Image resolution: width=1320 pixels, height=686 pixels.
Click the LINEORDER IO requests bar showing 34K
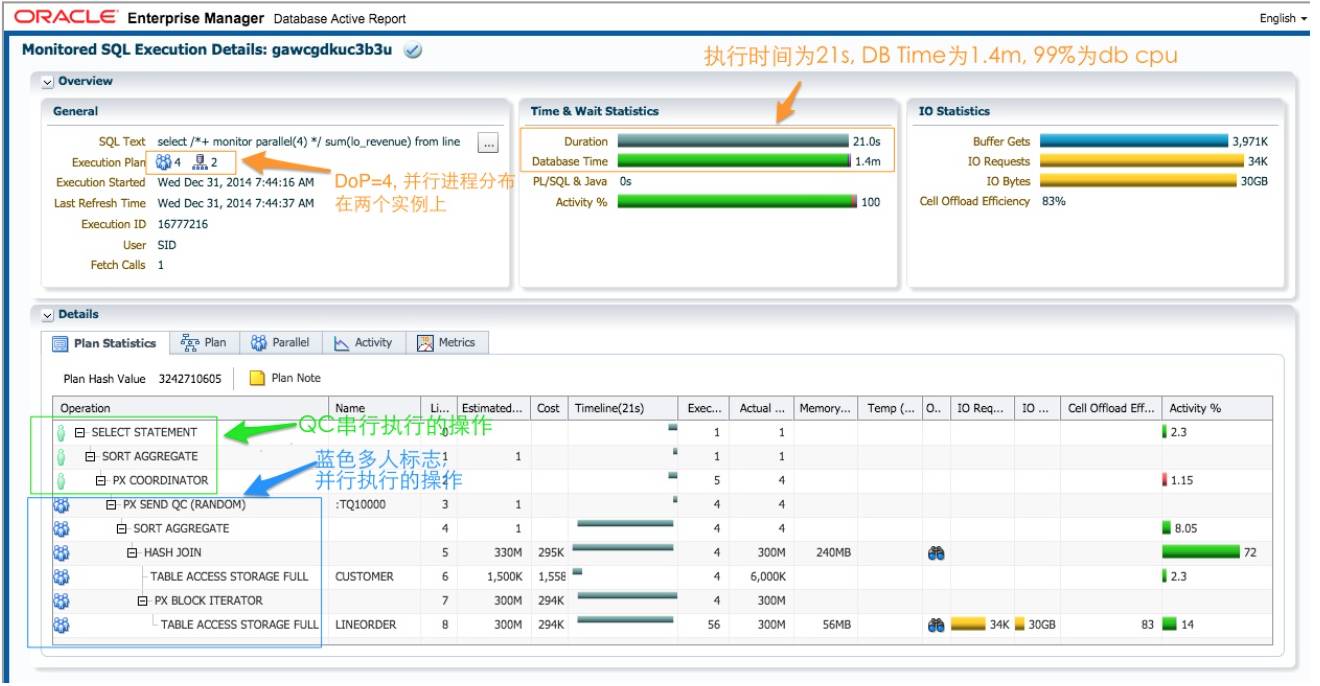tap(968, 625)
